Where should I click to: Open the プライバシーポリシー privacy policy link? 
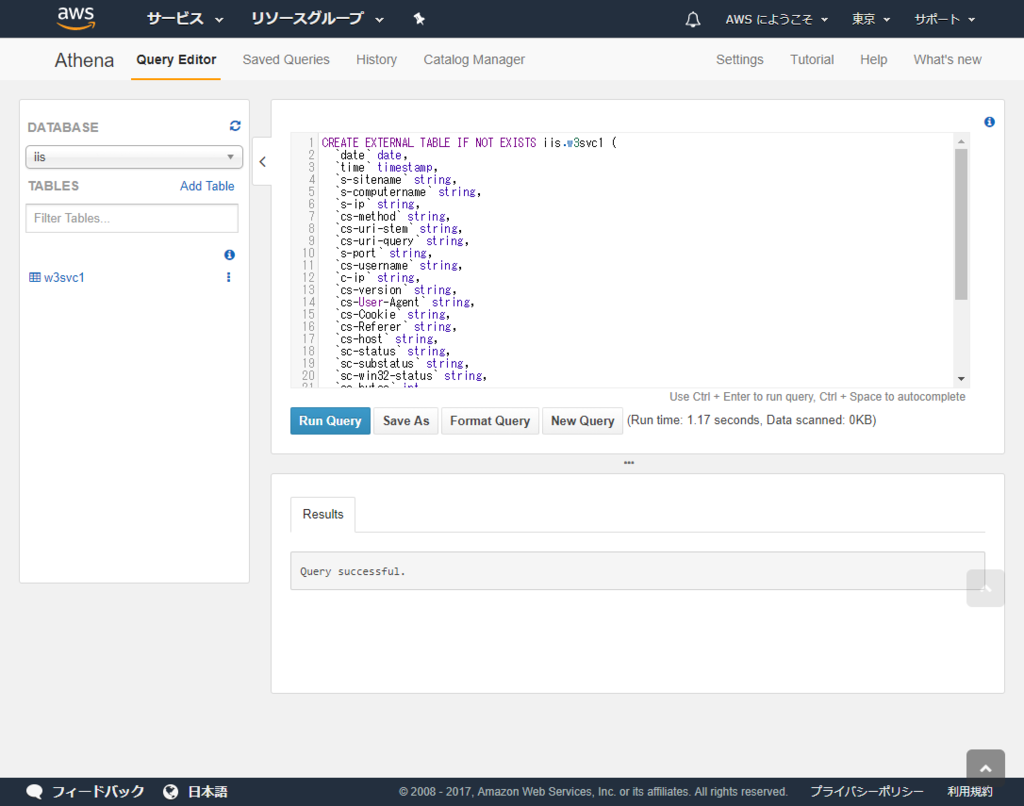[x=867, y=792]
